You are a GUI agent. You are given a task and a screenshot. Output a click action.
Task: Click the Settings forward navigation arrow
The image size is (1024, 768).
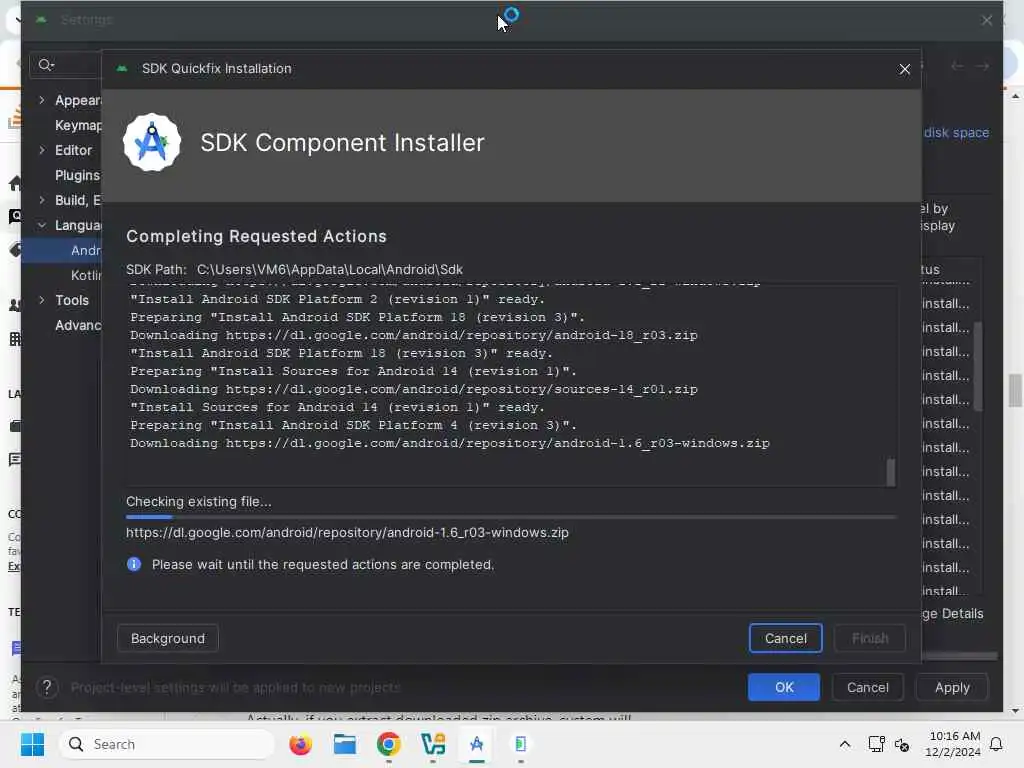point(982,66)
